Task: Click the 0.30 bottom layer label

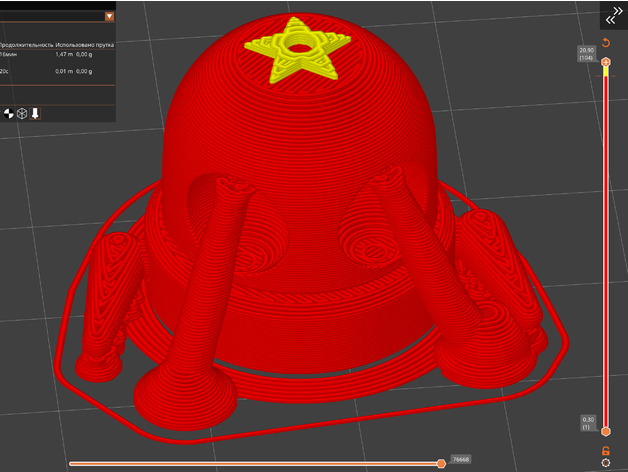Action: (x=586, y=421)
